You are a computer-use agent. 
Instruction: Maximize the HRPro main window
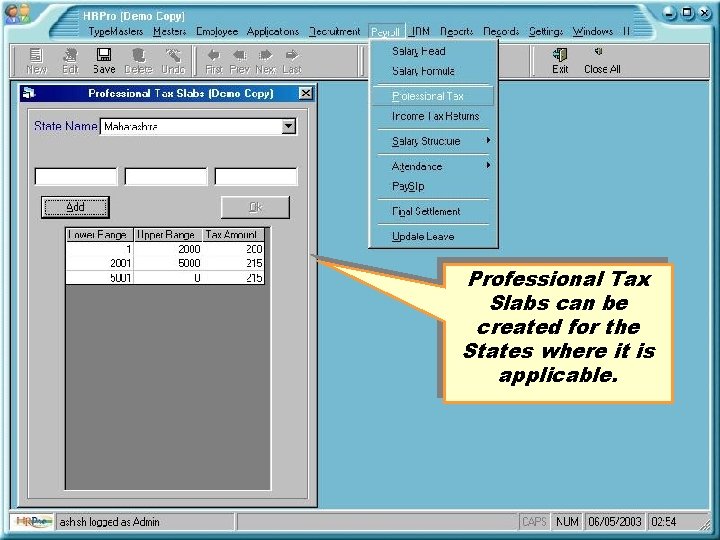point(688,13)
